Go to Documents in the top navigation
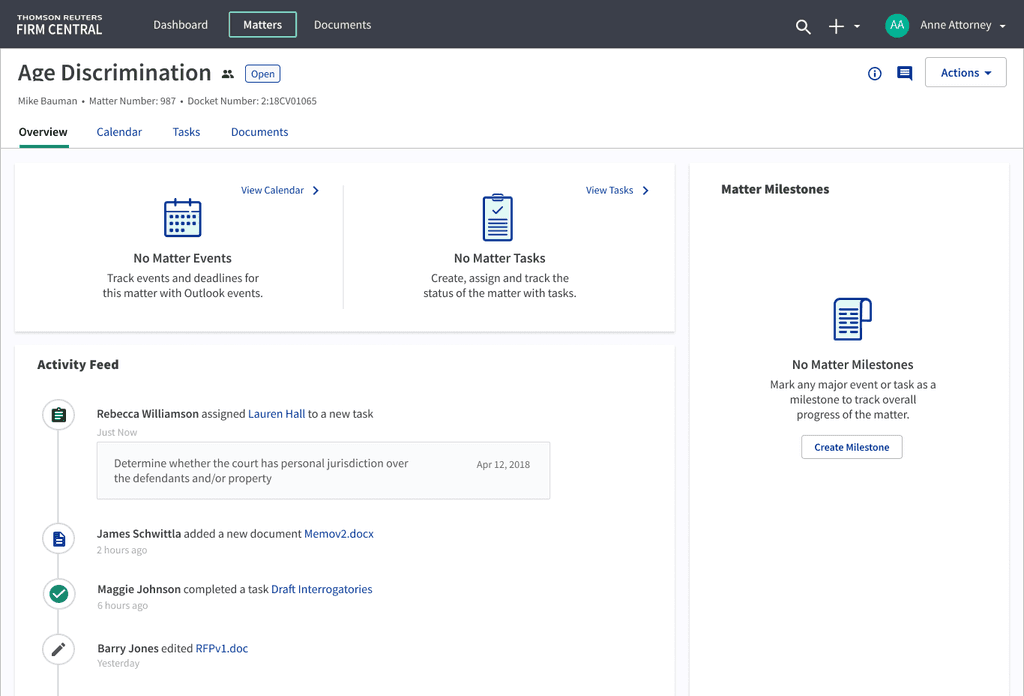This screenshot has width=1024, height=696. pos(342,25)
